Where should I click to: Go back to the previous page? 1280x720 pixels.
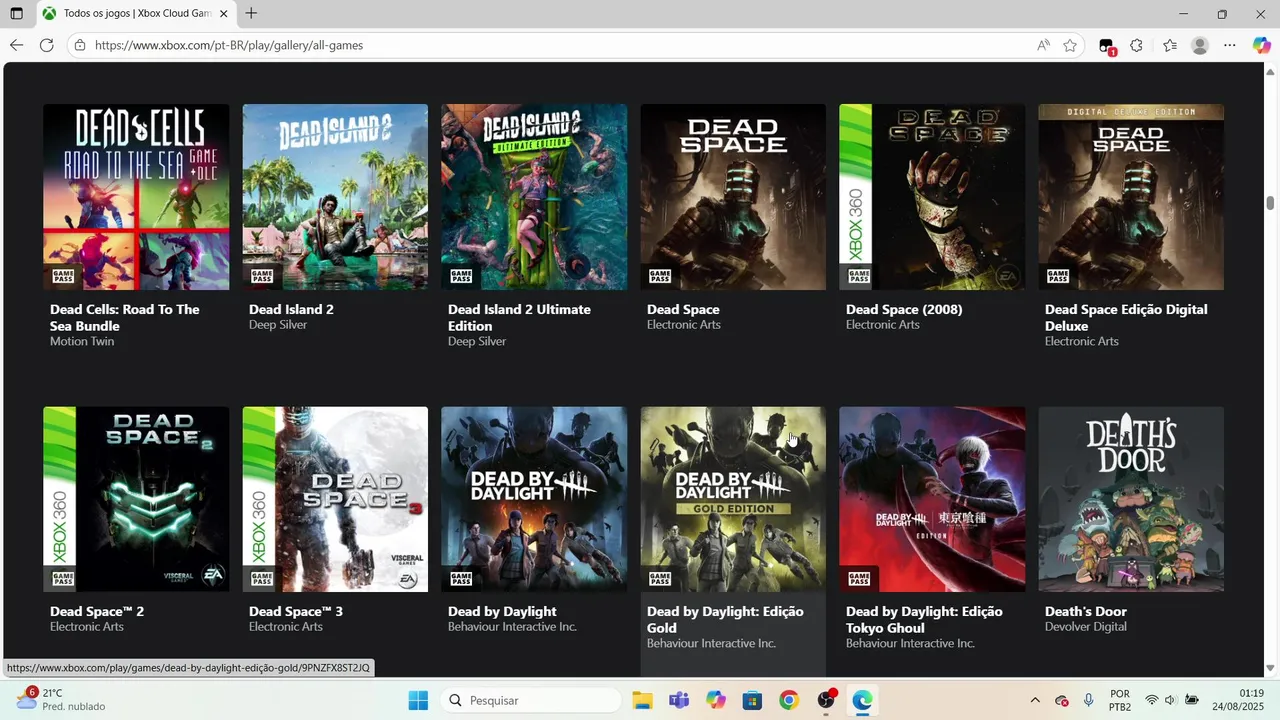click(x=16, y=45)
